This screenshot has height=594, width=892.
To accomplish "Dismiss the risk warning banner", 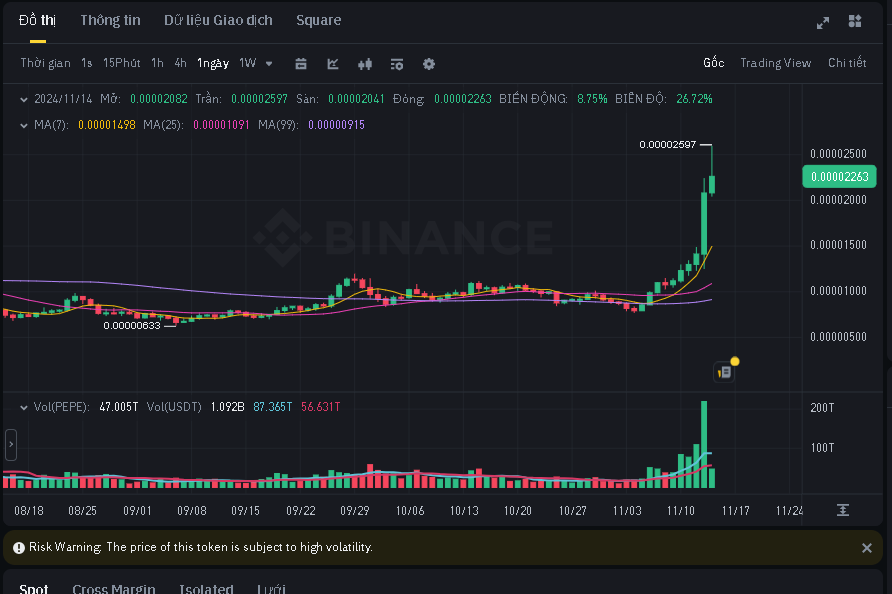I will (866, 547).
